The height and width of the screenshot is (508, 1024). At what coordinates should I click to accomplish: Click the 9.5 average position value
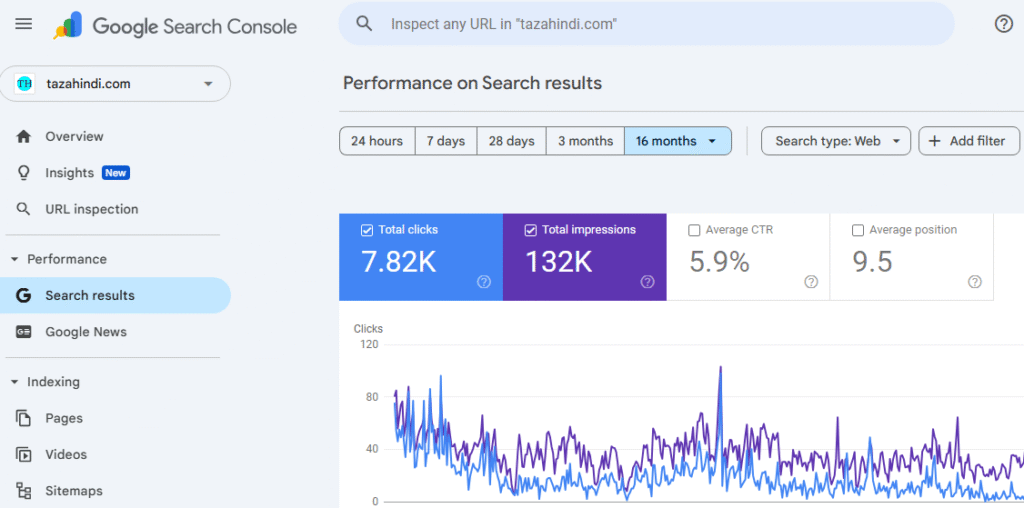click(872, 262)
